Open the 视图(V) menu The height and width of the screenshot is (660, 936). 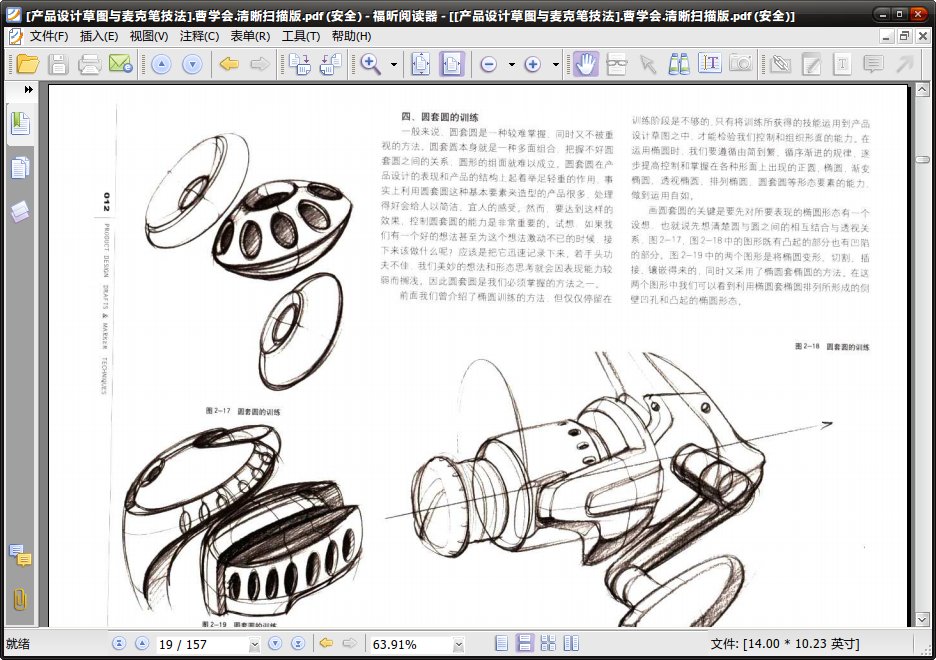(x=149, y=36)
